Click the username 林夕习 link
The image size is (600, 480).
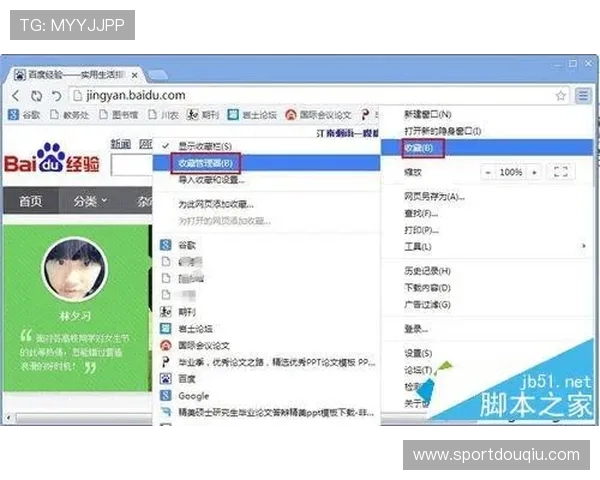point(75,316)
